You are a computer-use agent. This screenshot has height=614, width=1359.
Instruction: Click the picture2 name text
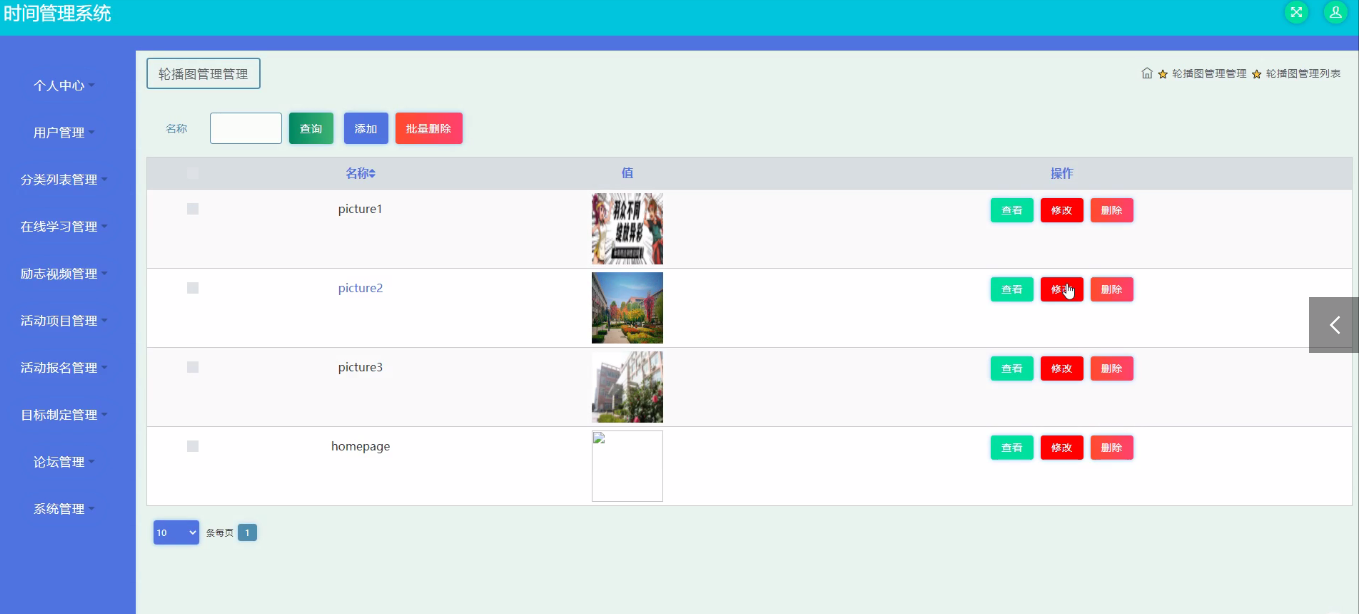(360, 288)
